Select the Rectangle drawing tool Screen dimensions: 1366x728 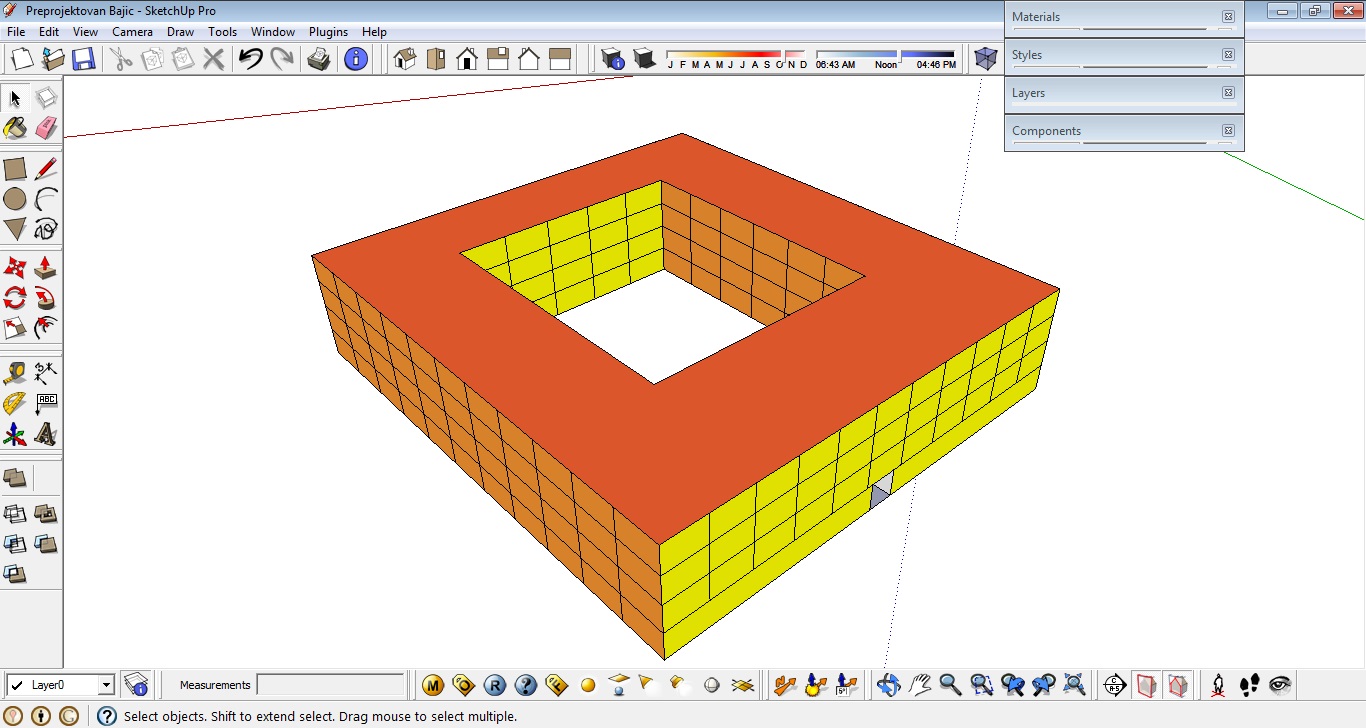point(15,169)
